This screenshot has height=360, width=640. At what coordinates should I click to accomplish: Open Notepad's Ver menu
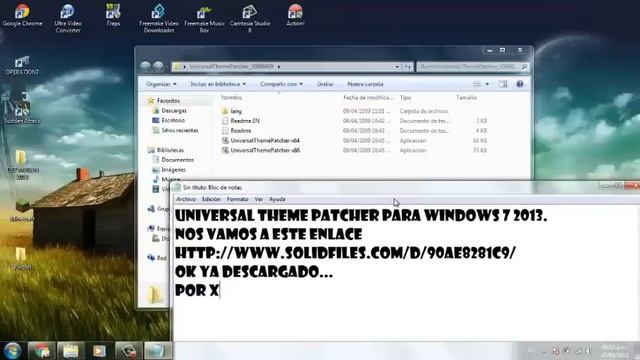(259, 199)
